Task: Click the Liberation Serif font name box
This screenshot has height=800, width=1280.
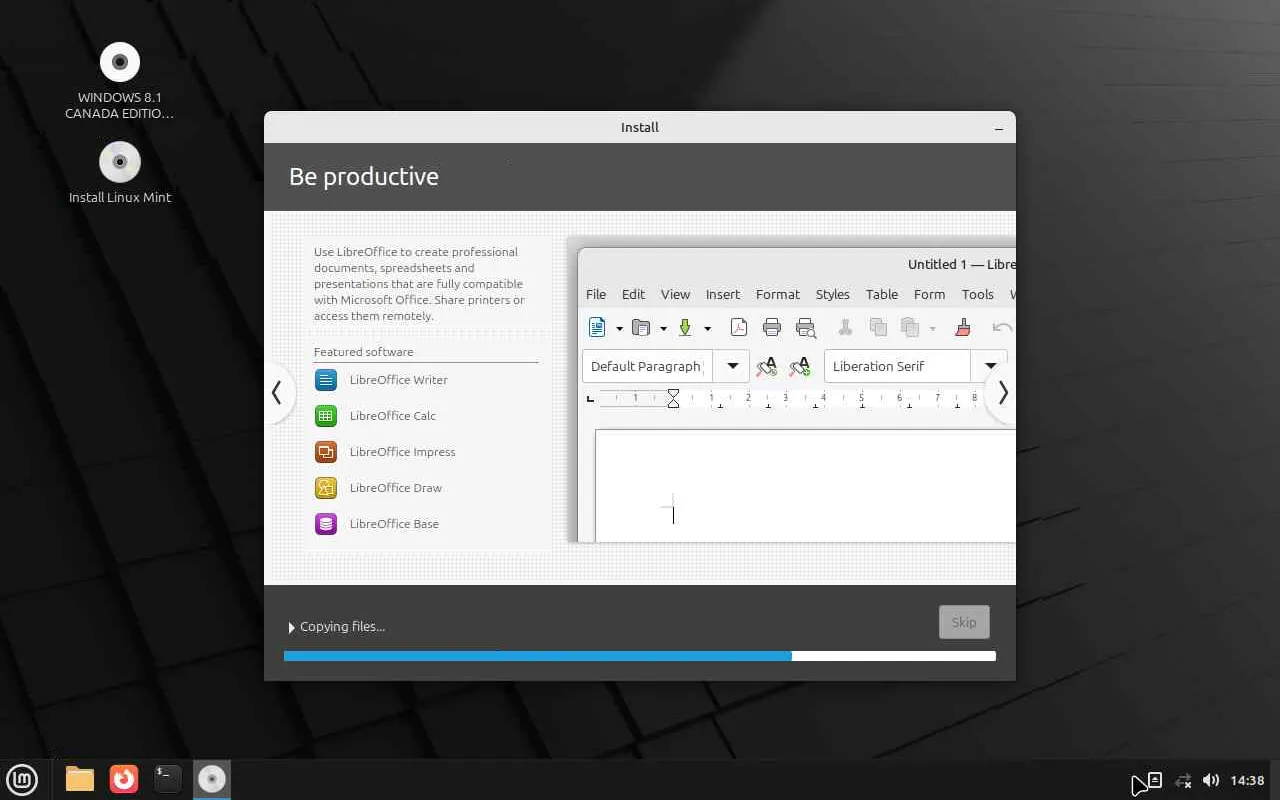Action: click(x=897, y=366)
